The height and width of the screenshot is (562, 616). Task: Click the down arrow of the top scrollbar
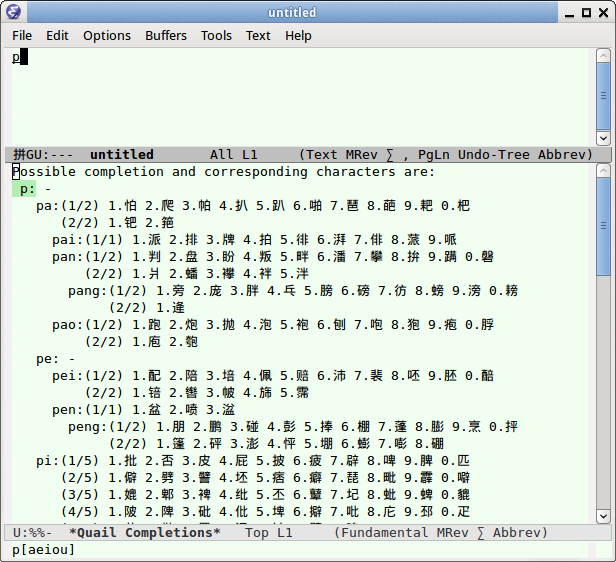pos(603,137)
